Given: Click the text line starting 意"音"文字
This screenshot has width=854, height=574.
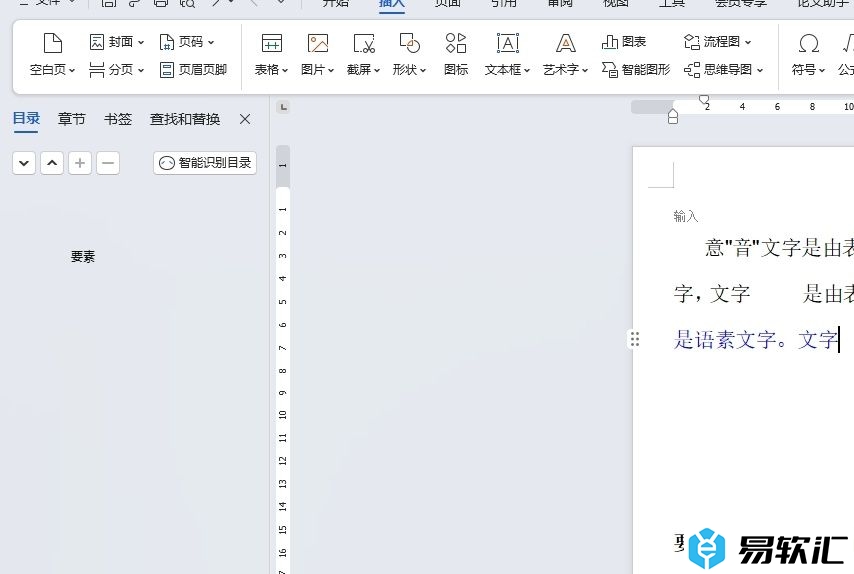Looking at the screenshot, I should [x=779, y=248].
